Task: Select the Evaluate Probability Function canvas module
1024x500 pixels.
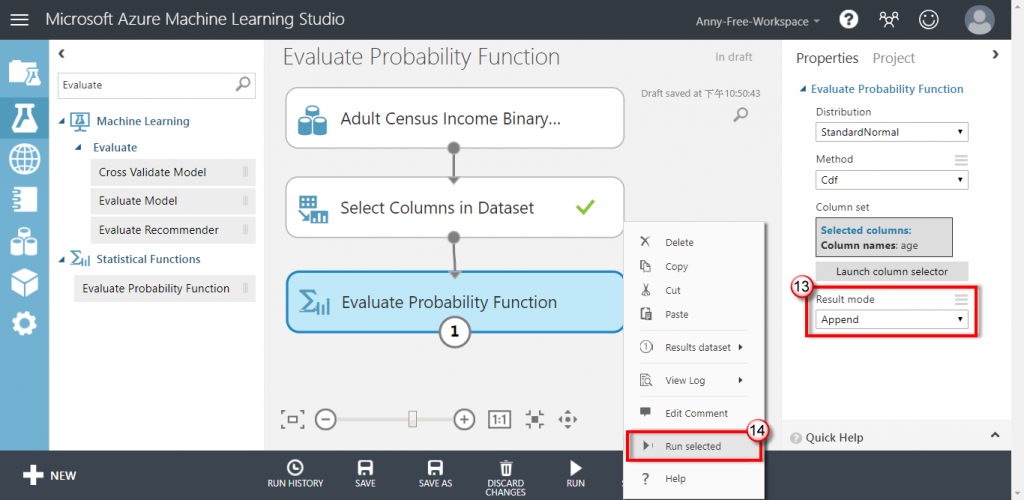Action: [455, 302]
